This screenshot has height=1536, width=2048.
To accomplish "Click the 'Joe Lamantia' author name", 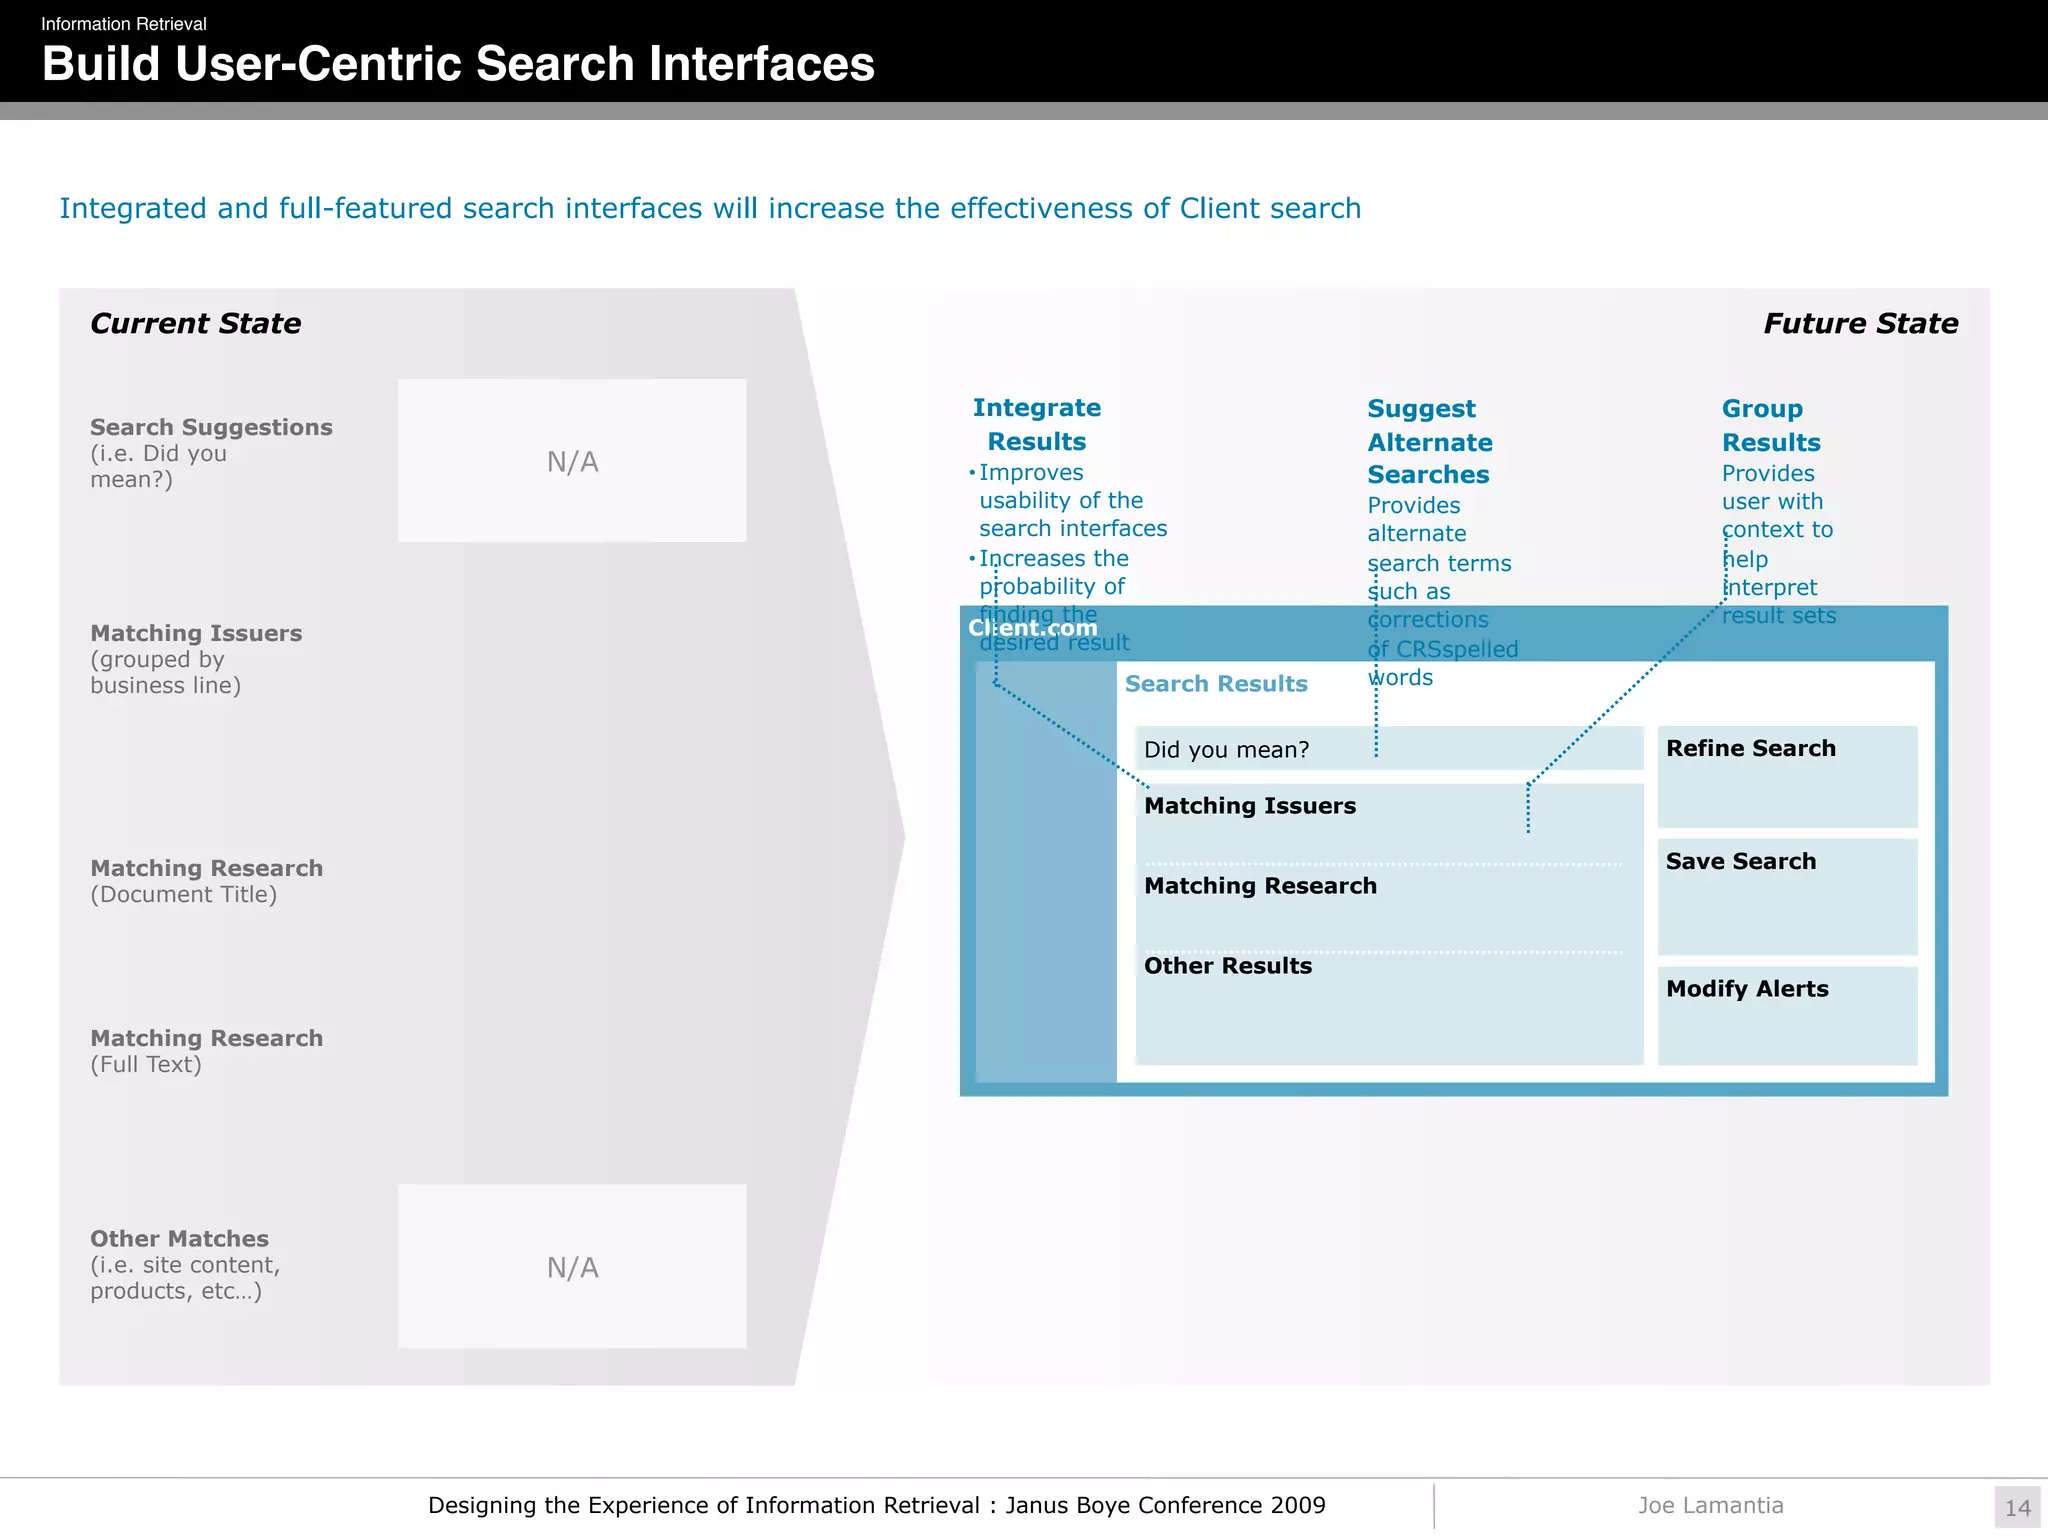I will [x=1710, y=1505].
